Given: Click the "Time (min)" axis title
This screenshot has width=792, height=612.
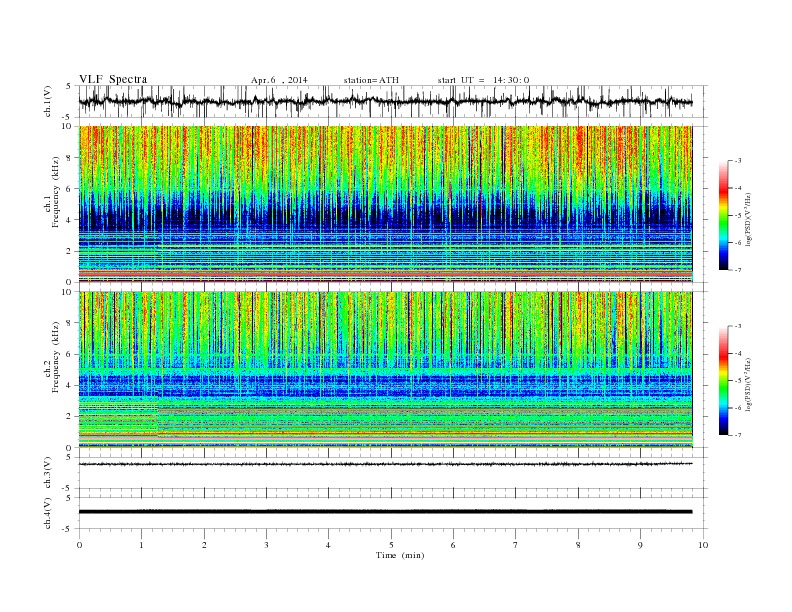Looking at the screenshot, I should (400, 555).
